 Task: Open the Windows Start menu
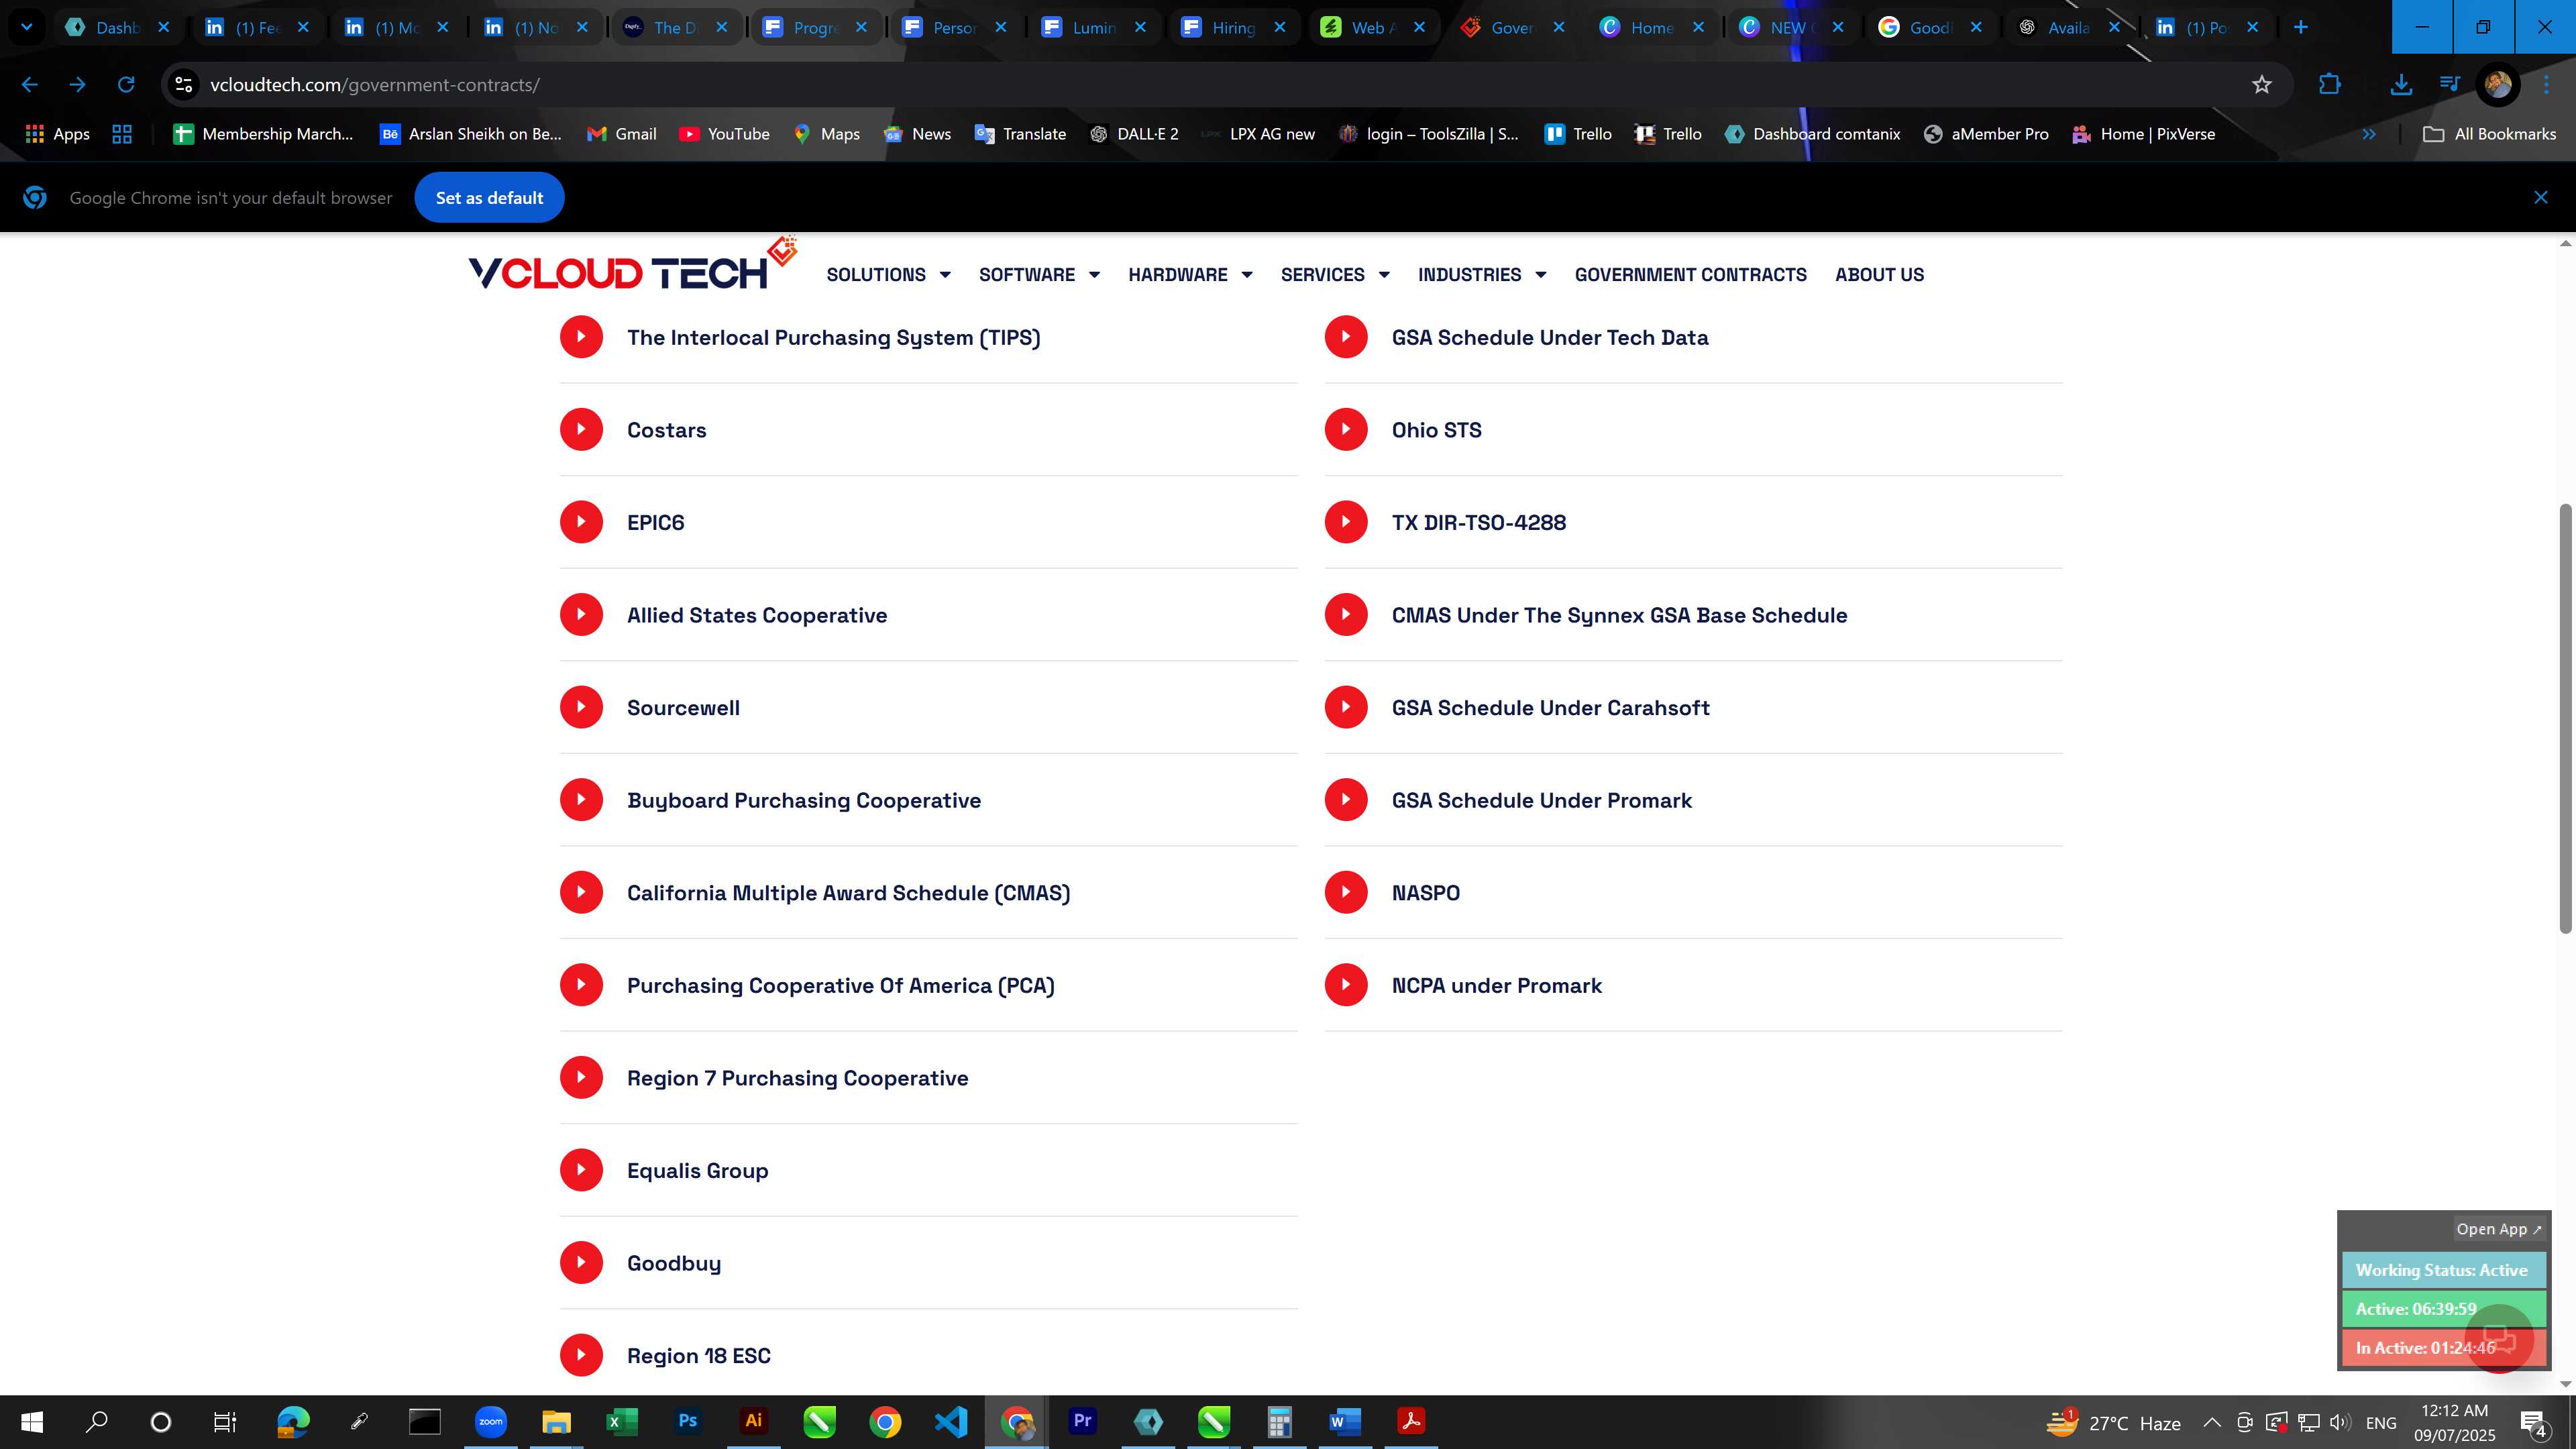click(x=31, y=1422)
